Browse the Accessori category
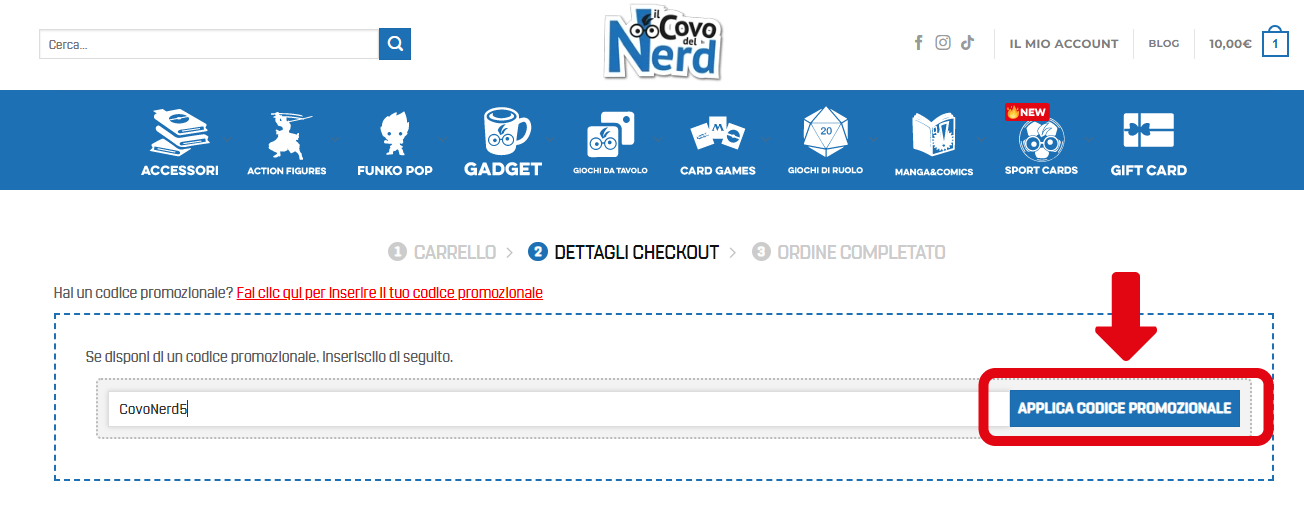This screenshot has height=509, width=1304. pos(180,142)
